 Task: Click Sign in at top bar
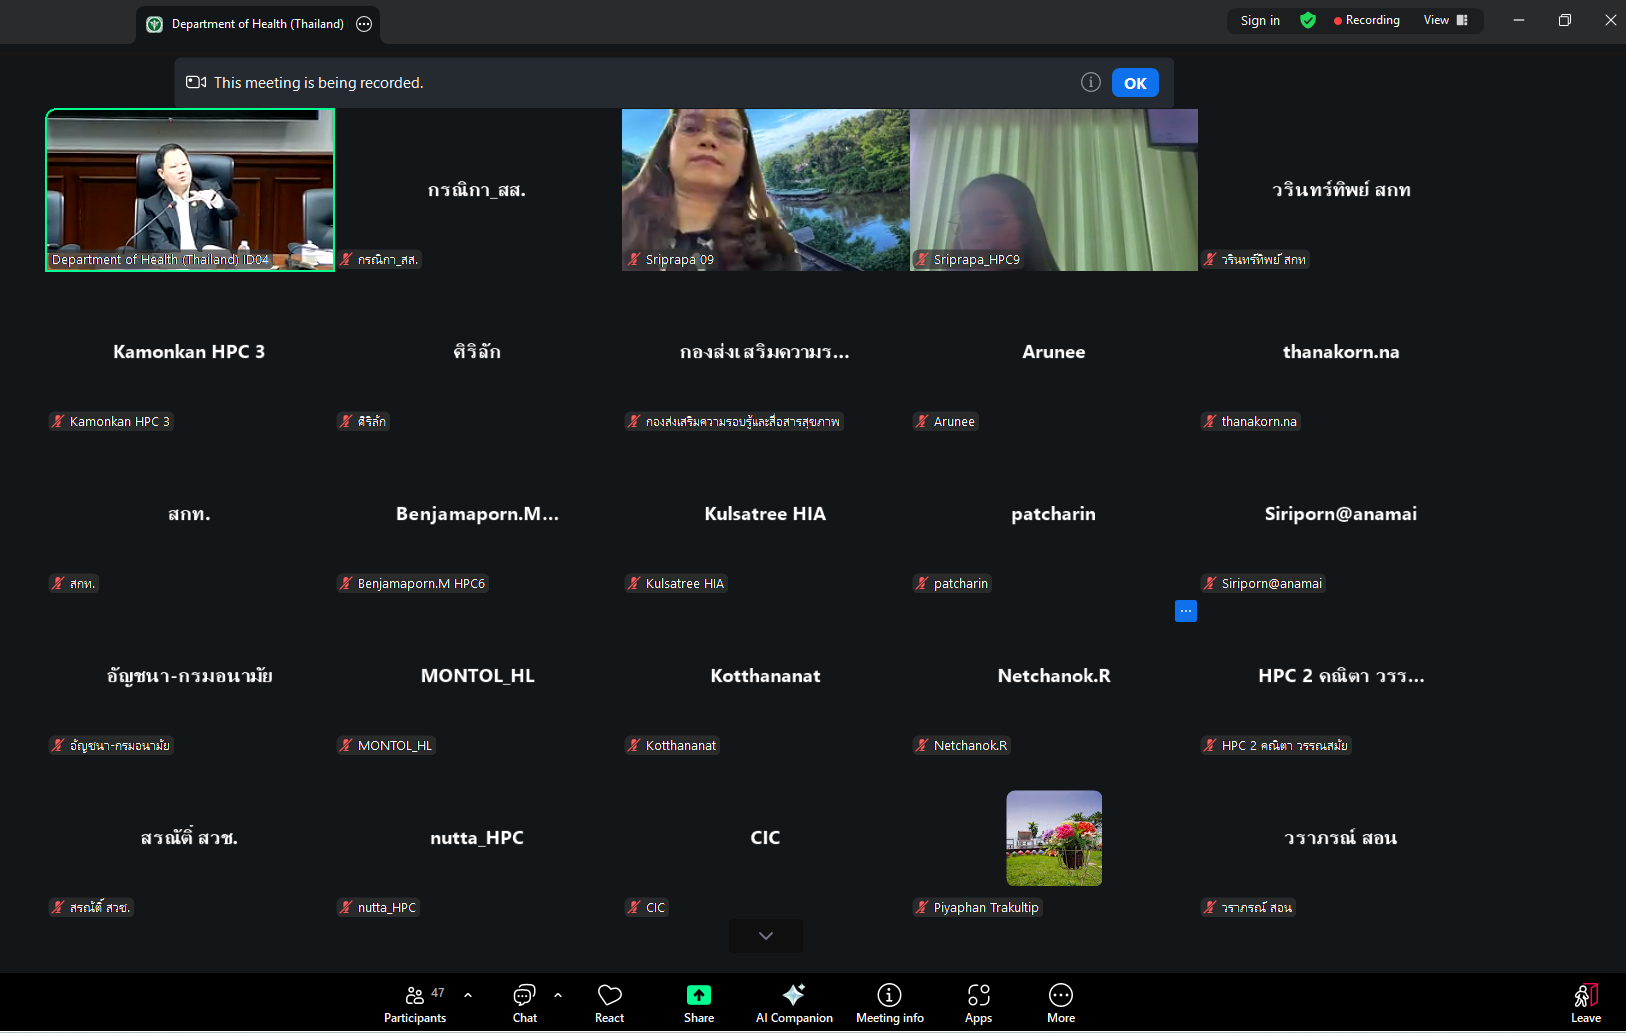[1260, 20]
